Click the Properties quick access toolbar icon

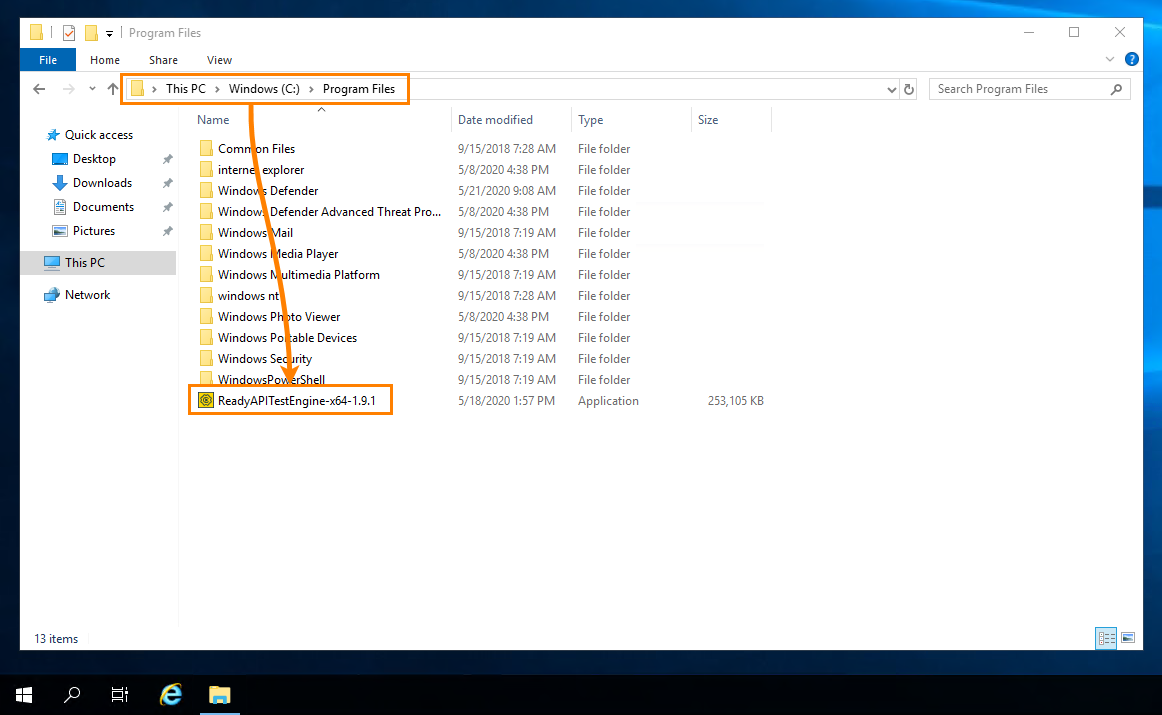tap(69, 33)
